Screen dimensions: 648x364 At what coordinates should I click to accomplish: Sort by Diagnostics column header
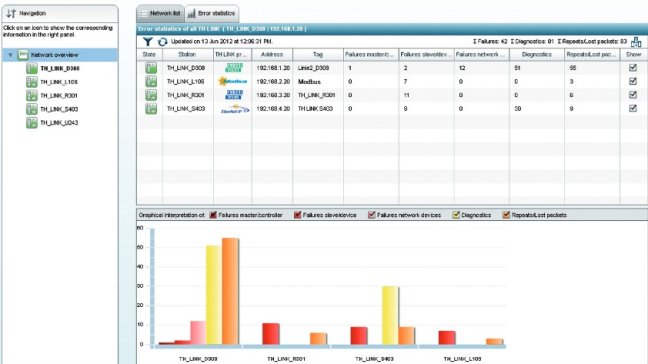(537, 55)
